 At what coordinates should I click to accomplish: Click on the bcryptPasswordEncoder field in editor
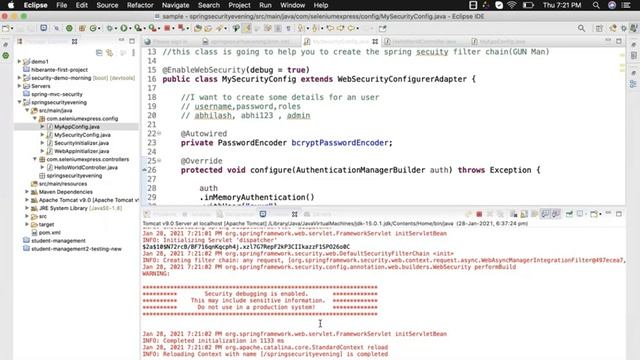pos(340,142)
